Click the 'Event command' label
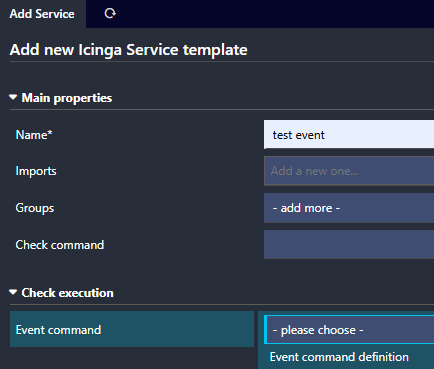The image size is (434, 369). (58, 330)
